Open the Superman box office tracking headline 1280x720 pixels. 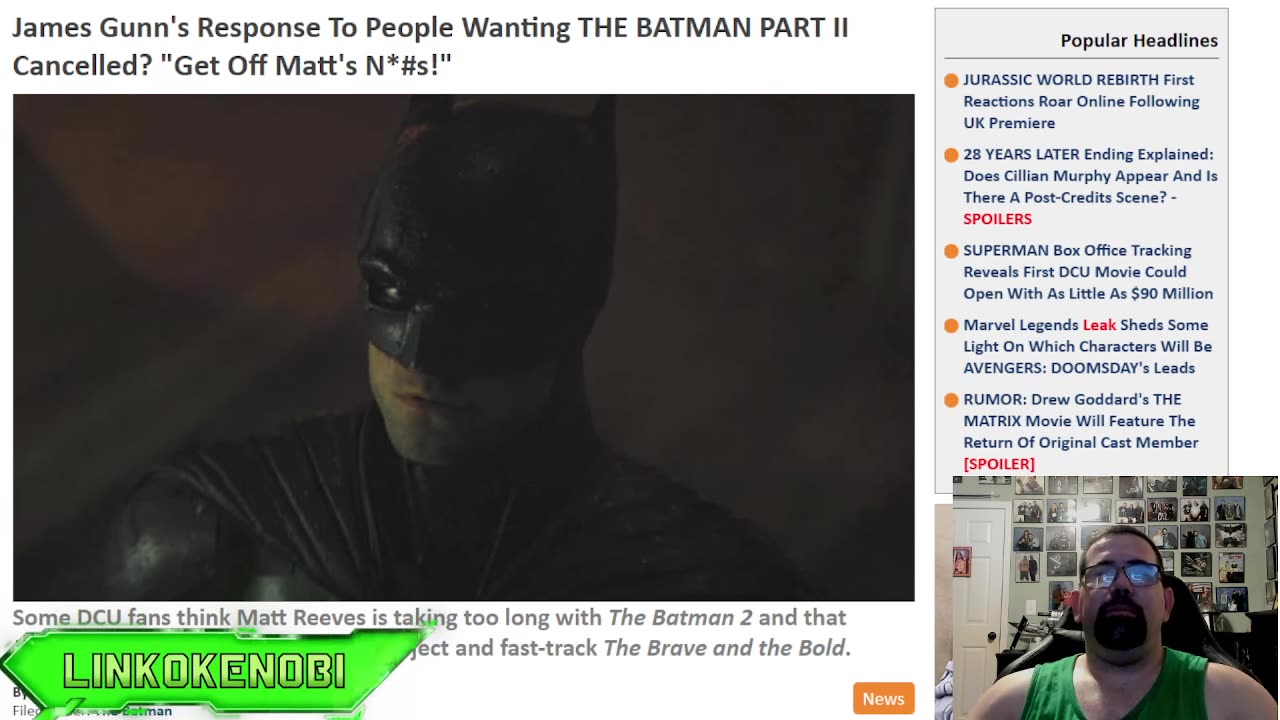tap(1088, 272)
